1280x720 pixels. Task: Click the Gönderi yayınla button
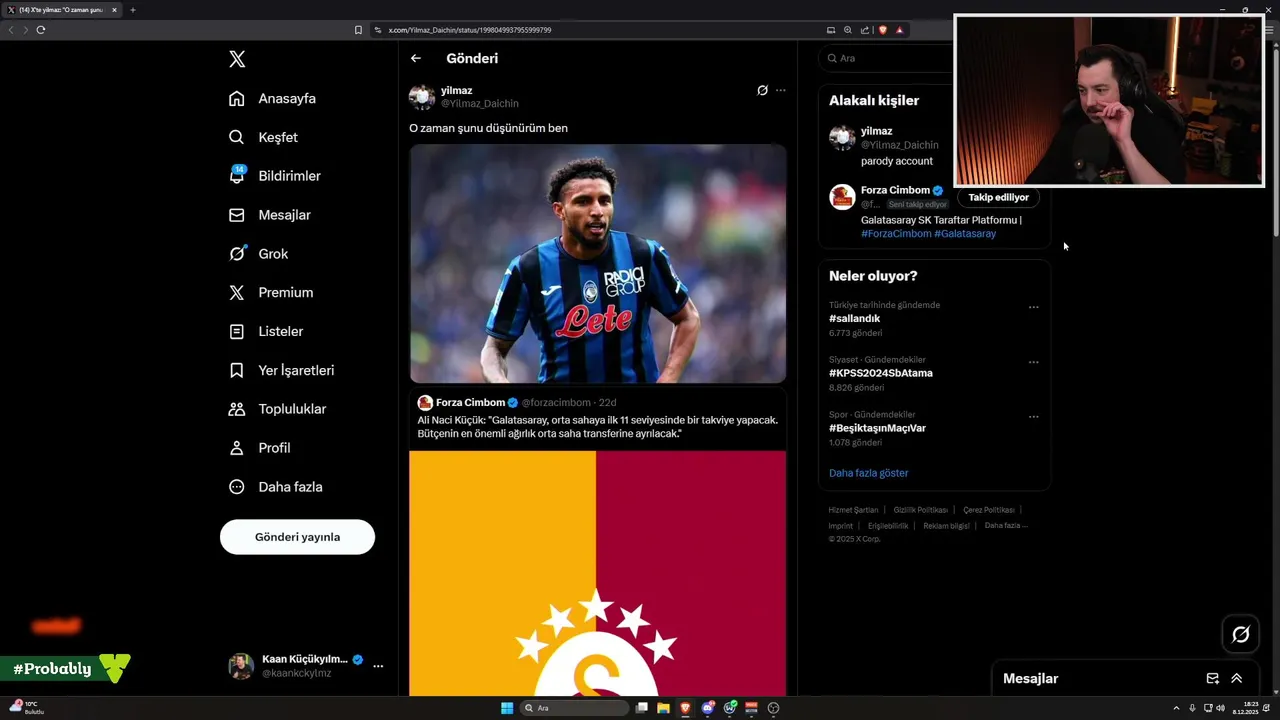297,537
